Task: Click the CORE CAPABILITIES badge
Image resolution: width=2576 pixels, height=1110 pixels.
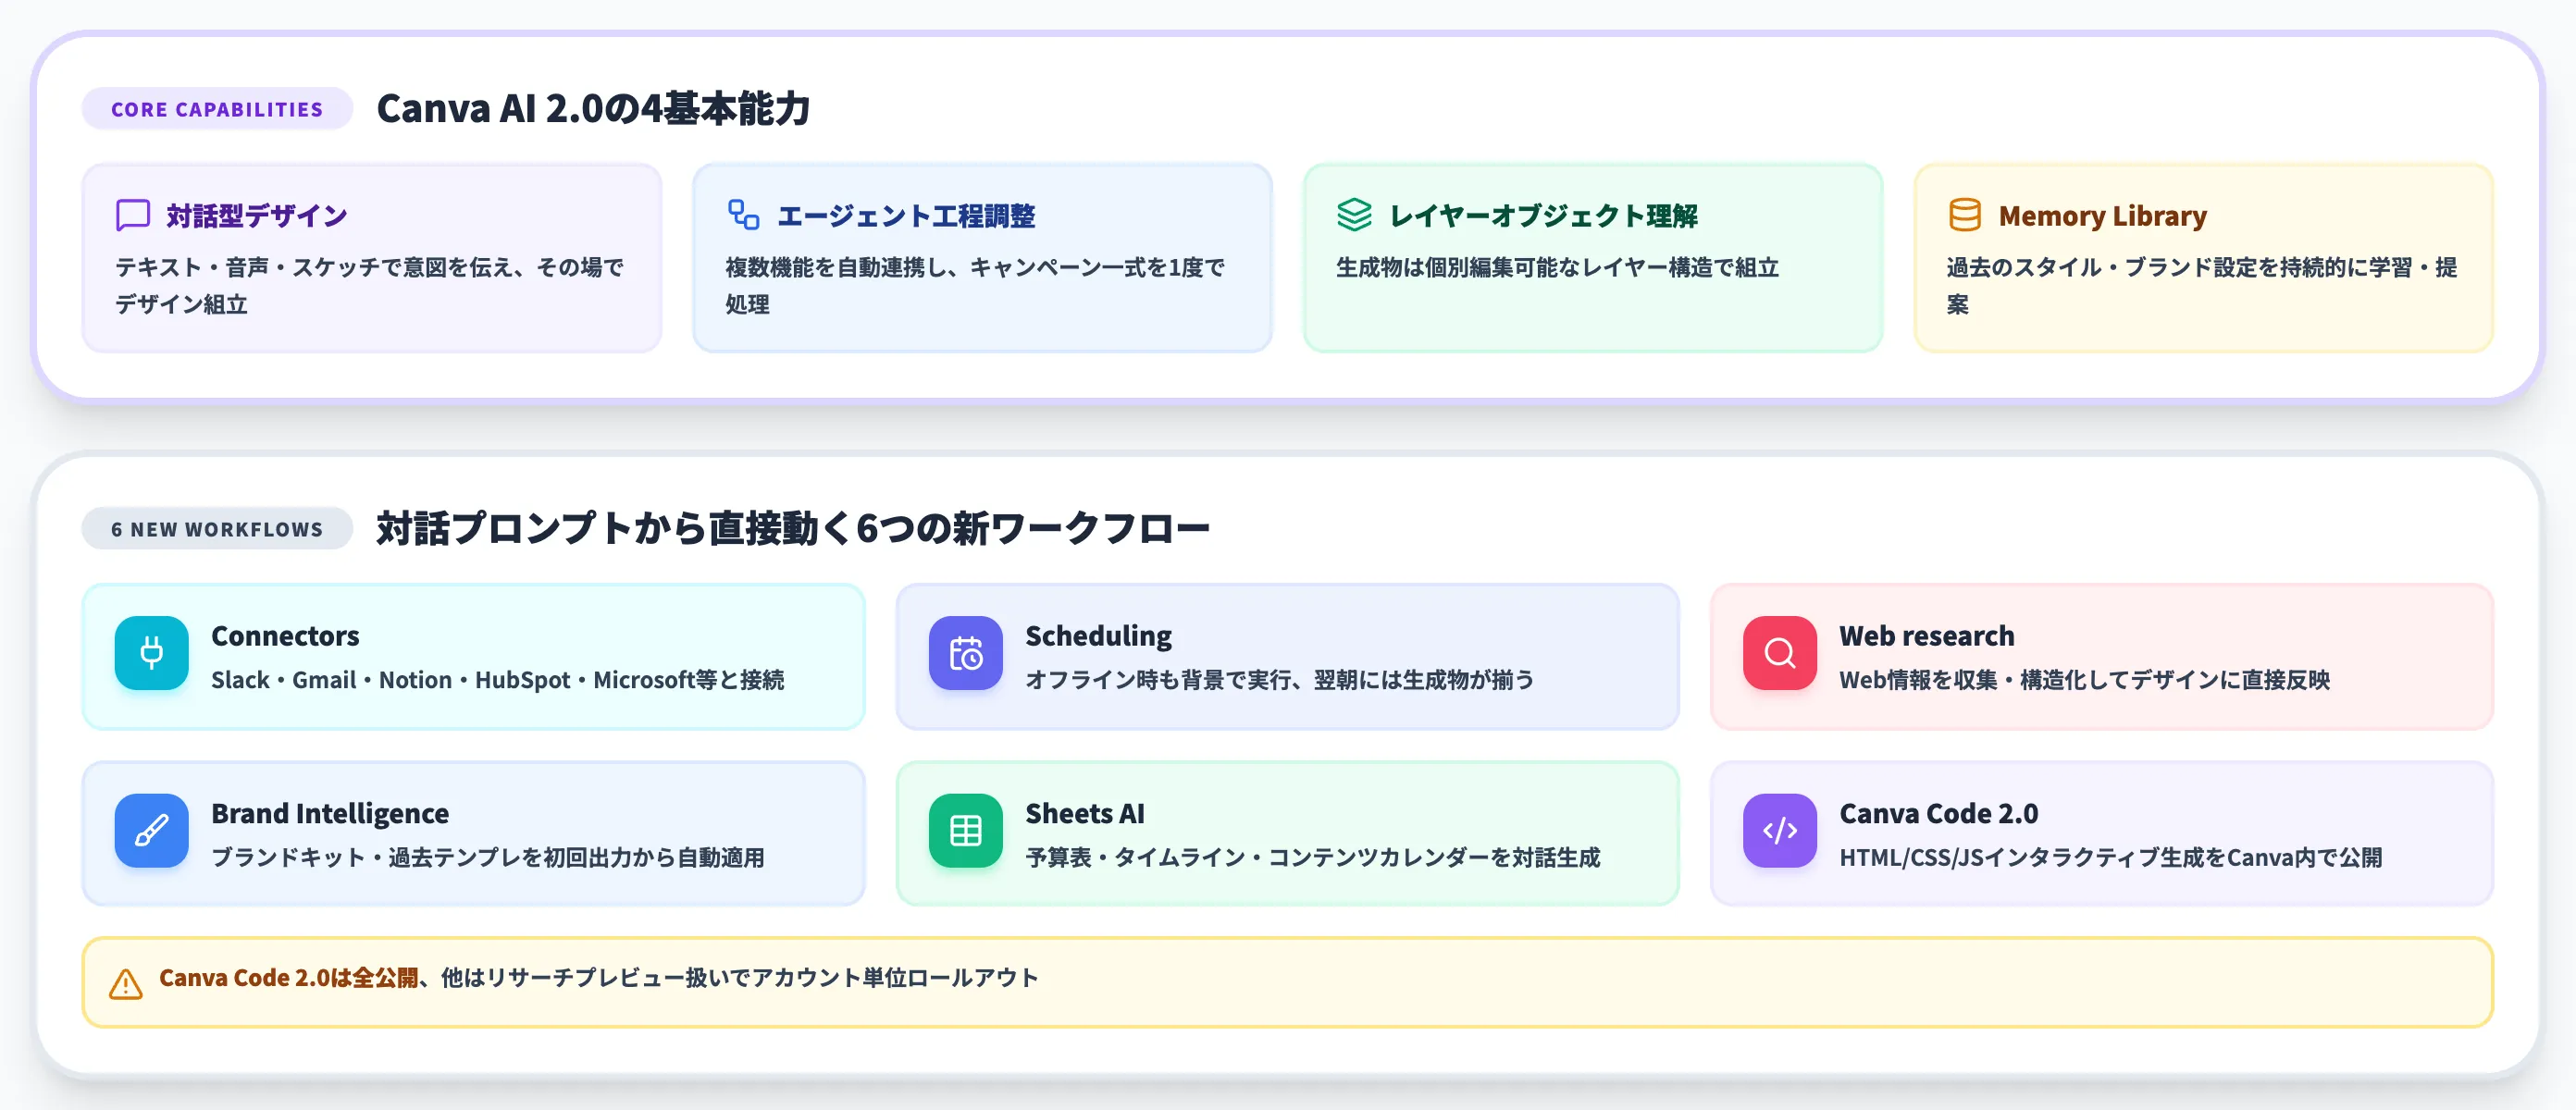Action: [217, 109]
